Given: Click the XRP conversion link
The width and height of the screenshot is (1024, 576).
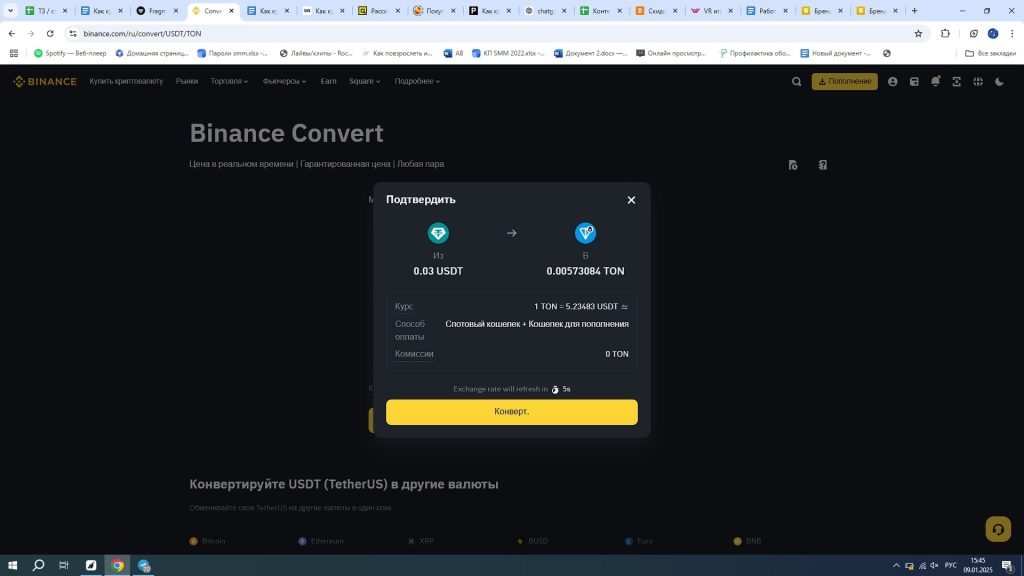Looking at the screenshot, I should coord(421,541).
